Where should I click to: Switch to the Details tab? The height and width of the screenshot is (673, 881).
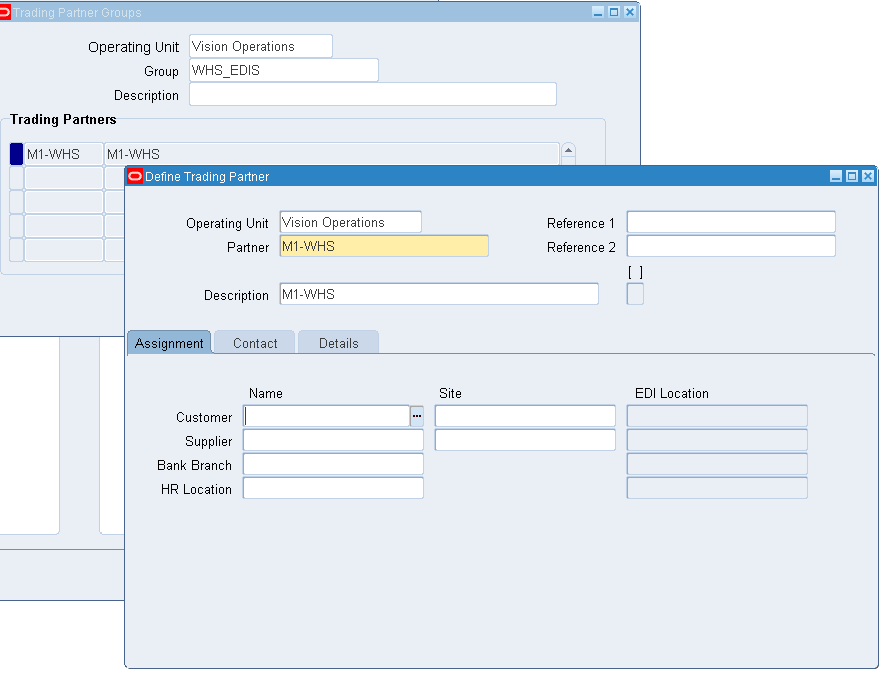[338, 342]
